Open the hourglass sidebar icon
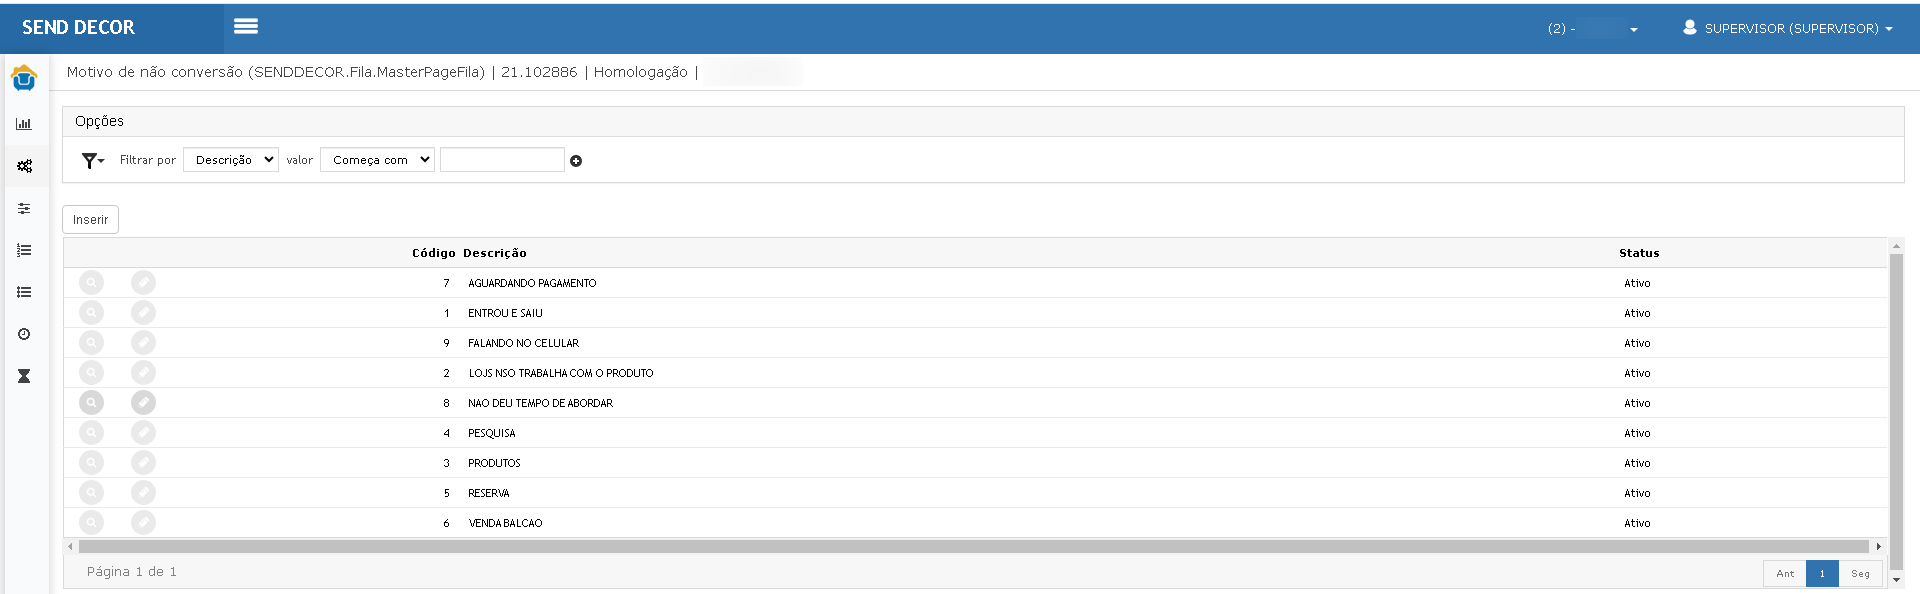The height and width of the screenshot is (594, 1920). tap(24, 376)
